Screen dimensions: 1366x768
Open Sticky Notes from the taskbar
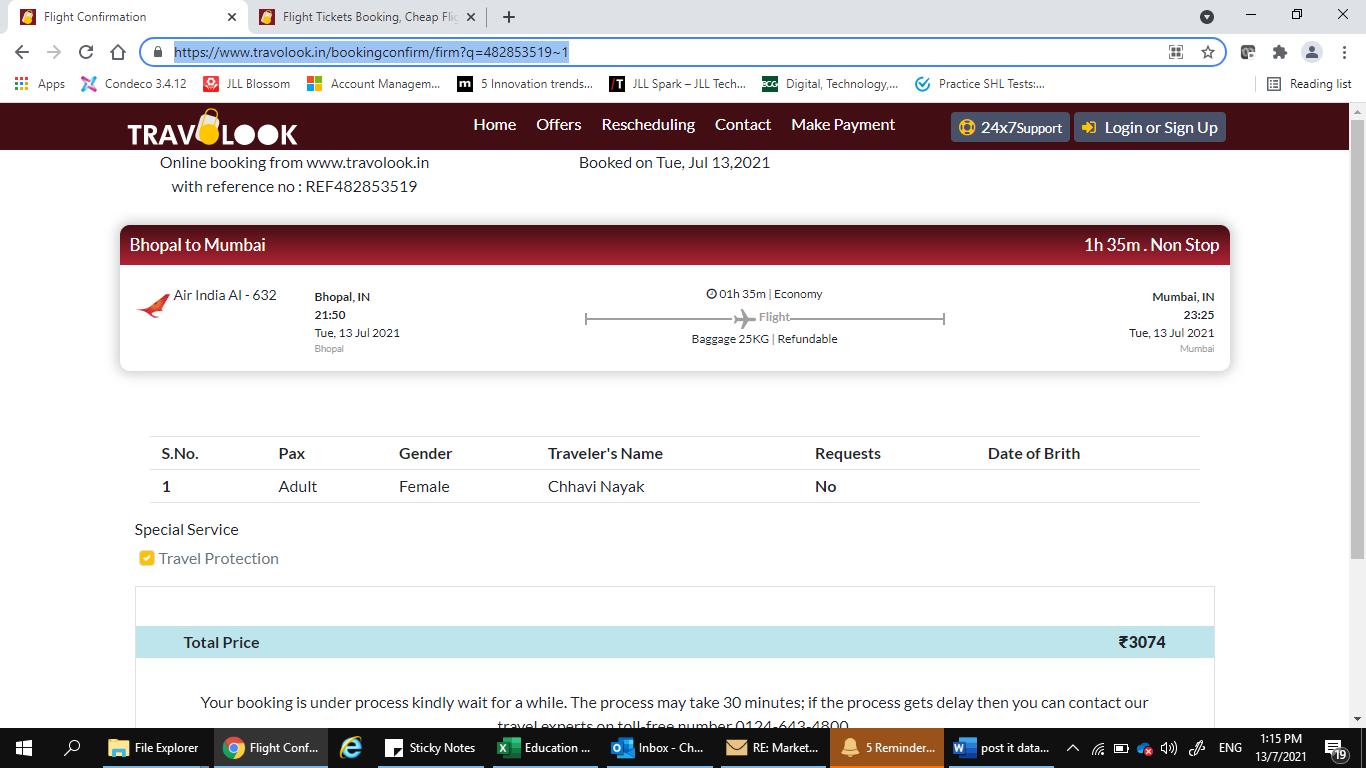point(430,747)
